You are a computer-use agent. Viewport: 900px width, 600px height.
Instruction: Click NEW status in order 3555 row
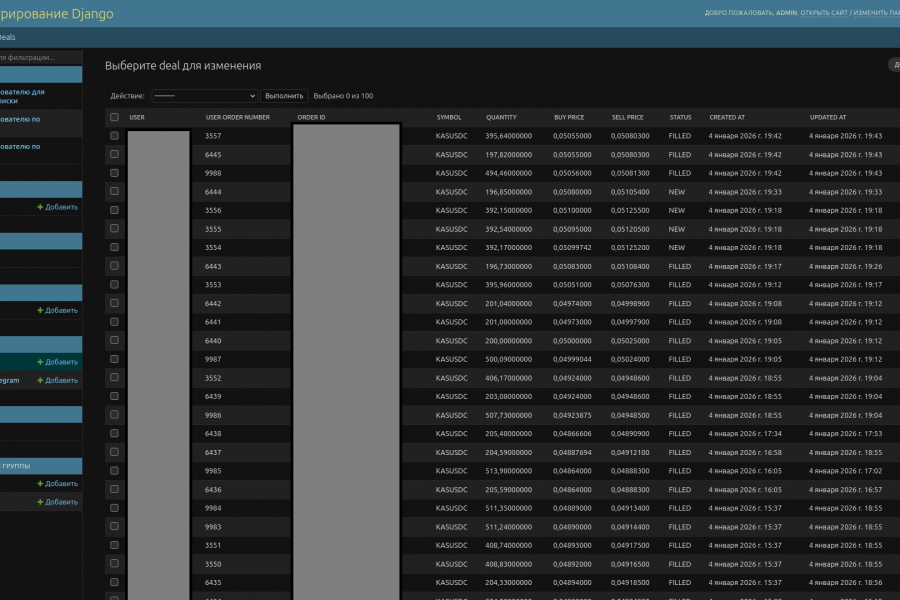677,229
